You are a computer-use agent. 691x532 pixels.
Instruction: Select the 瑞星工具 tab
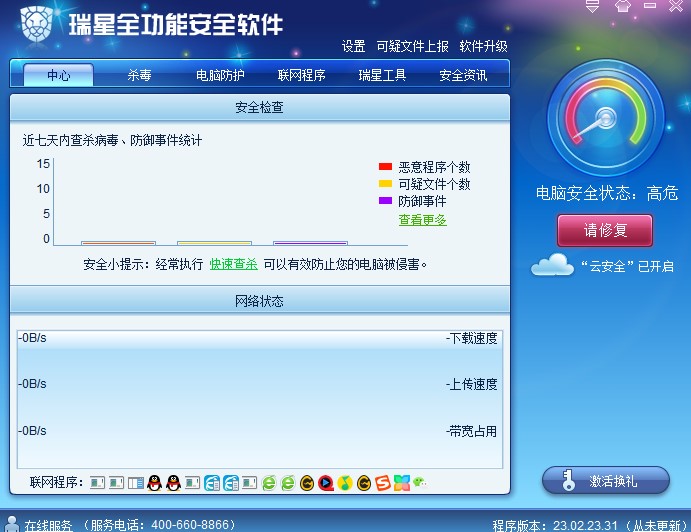point(382,75)
